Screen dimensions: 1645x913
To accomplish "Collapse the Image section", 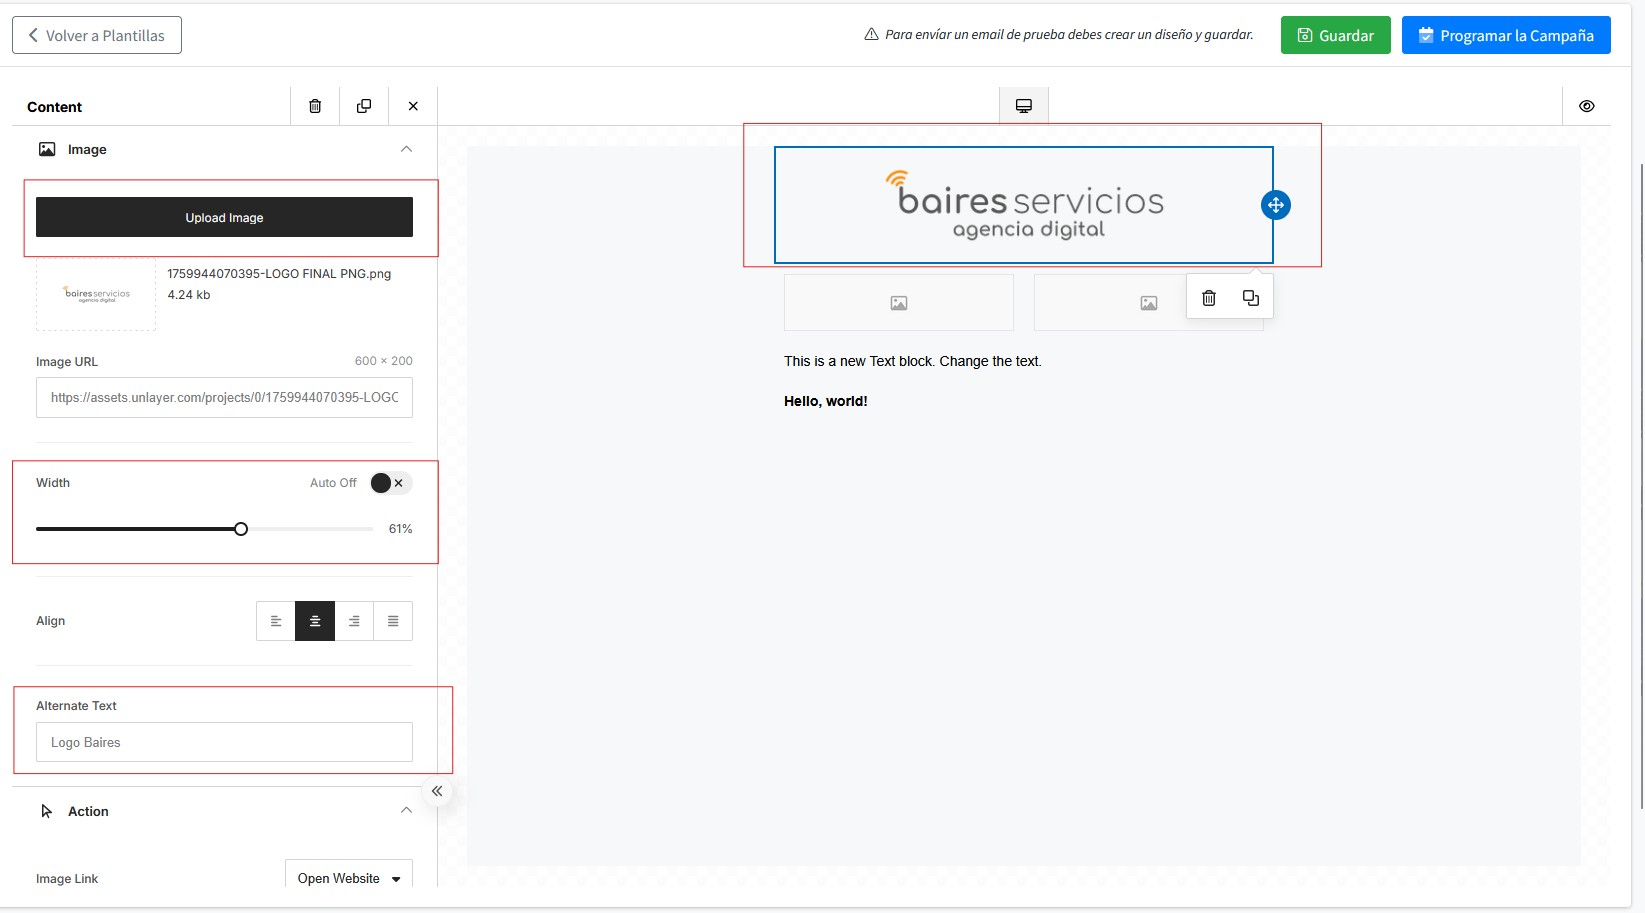I will coord(406,149).
